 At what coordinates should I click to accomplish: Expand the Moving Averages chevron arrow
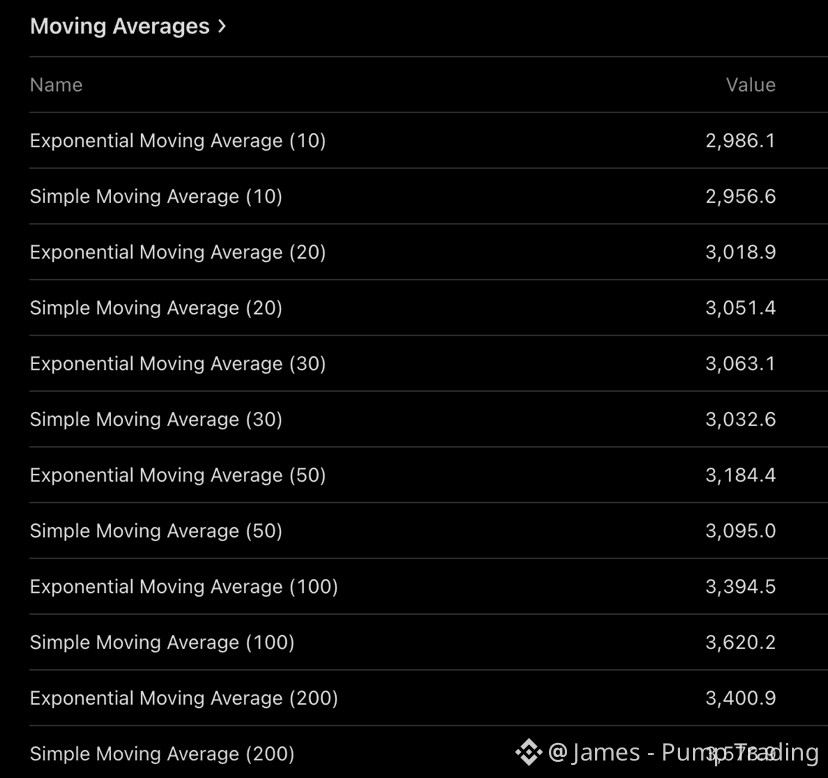point(222,26)
